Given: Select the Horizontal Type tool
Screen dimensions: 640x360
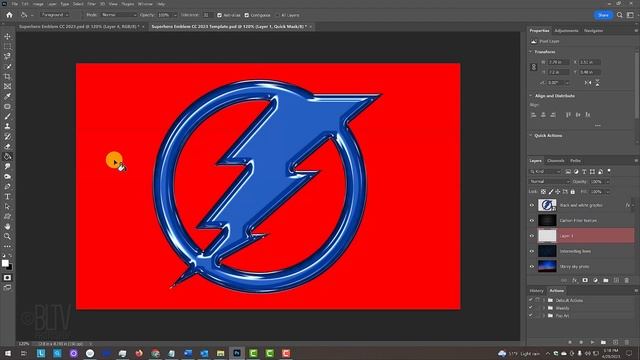Looking at the screenshot, I should pos(7,196).
